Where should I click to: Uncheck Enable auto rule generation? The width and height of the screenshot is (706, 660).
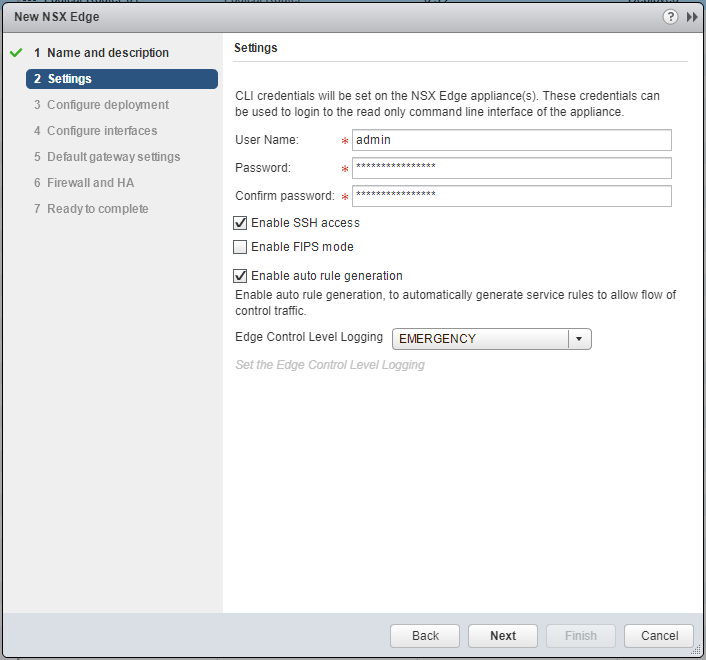240,276
